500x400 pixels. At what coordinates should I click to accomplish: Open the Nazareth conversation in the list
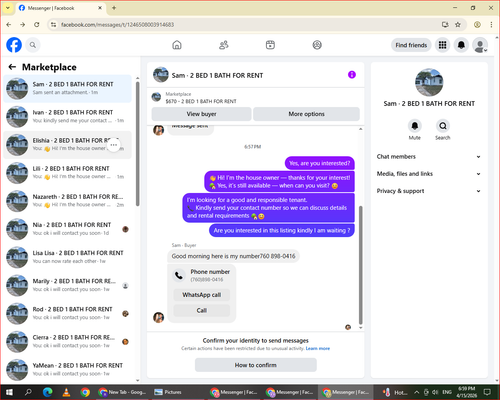(68, 201)
